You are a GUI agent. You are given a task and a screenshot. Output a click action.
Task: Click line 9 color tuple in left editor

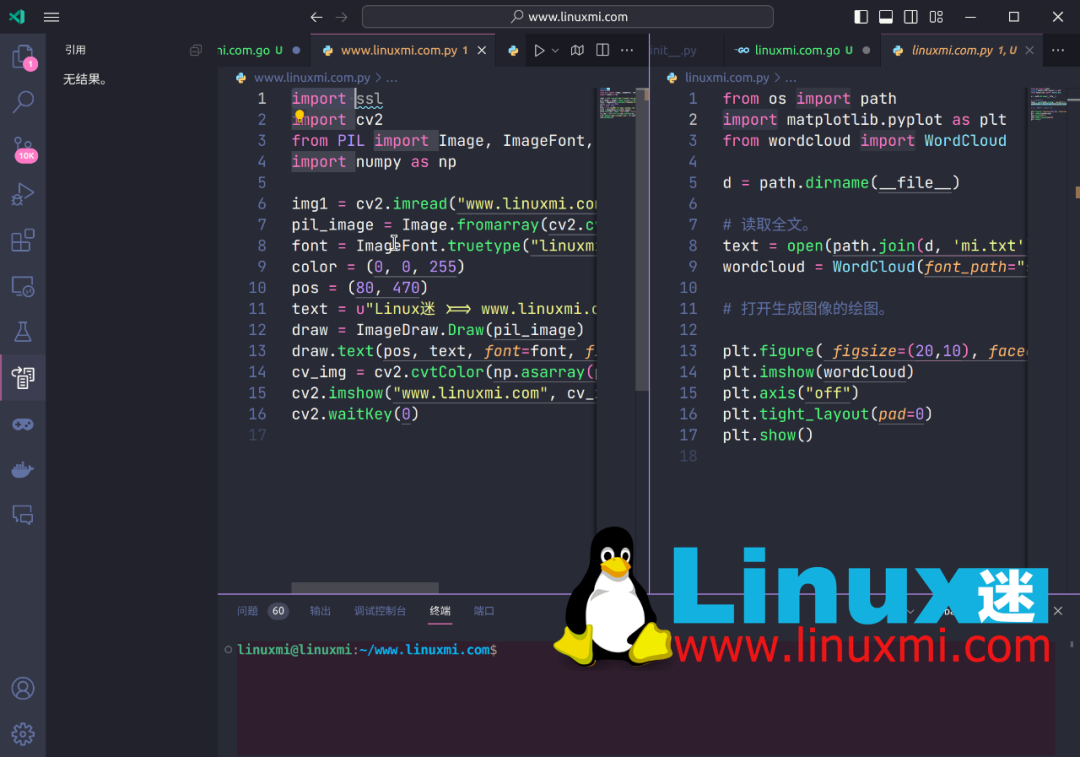(378, 267)
